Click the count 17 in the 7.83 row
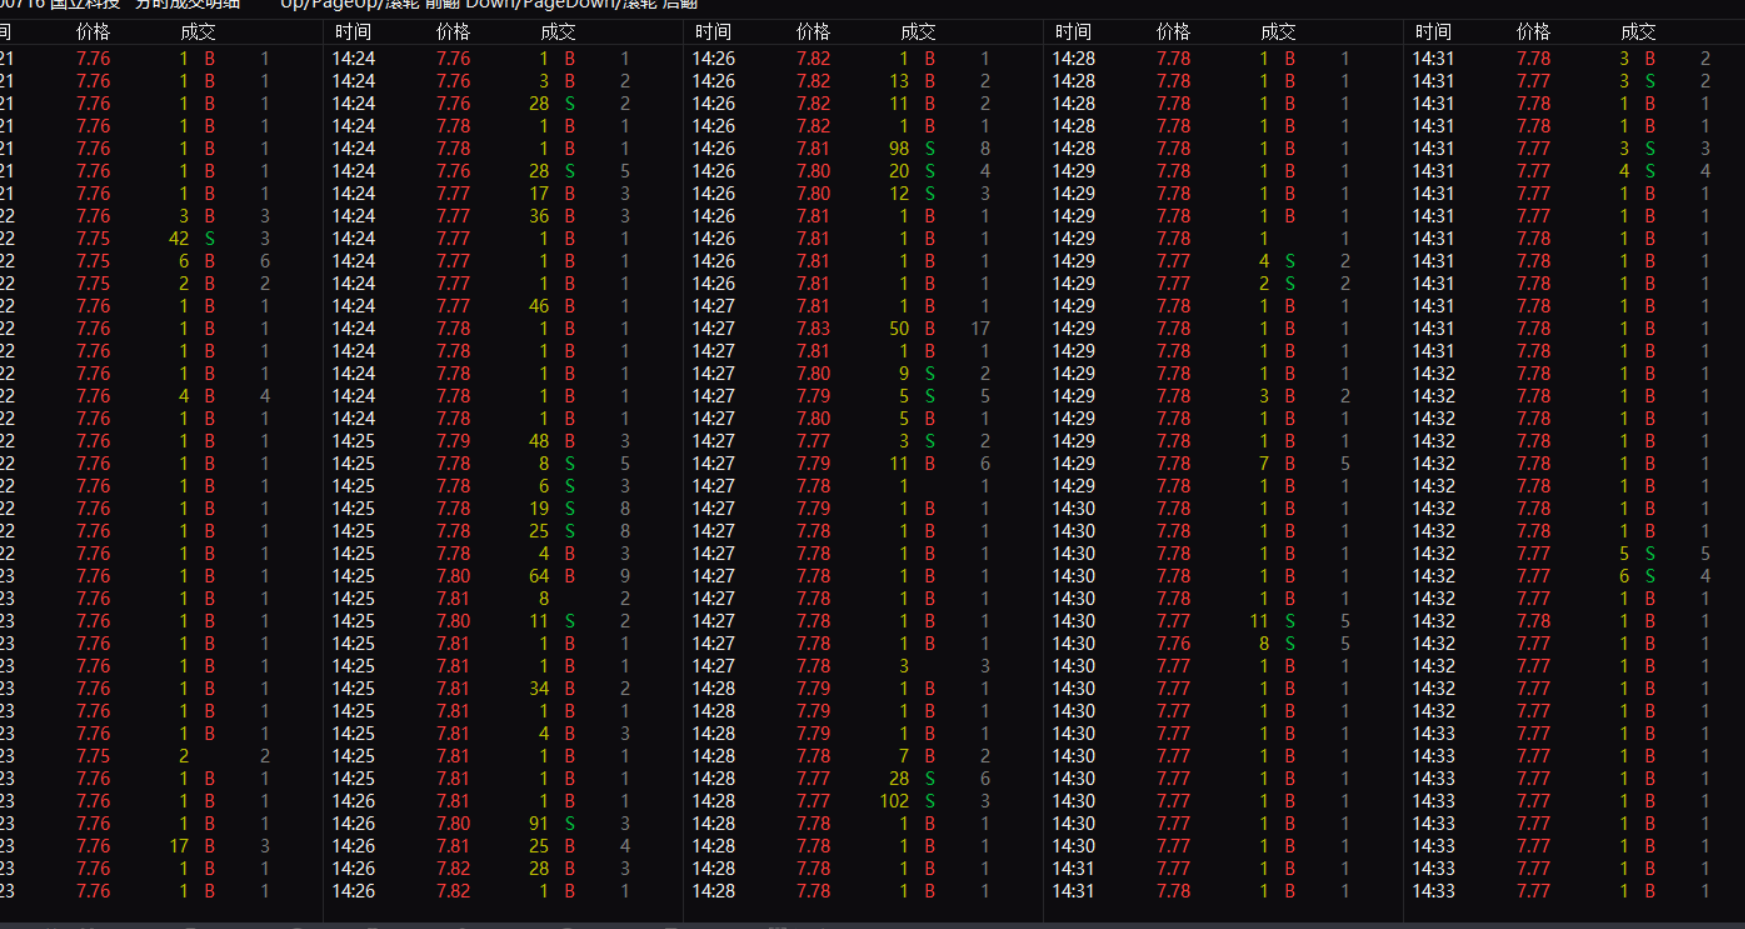 pos(980,329)
